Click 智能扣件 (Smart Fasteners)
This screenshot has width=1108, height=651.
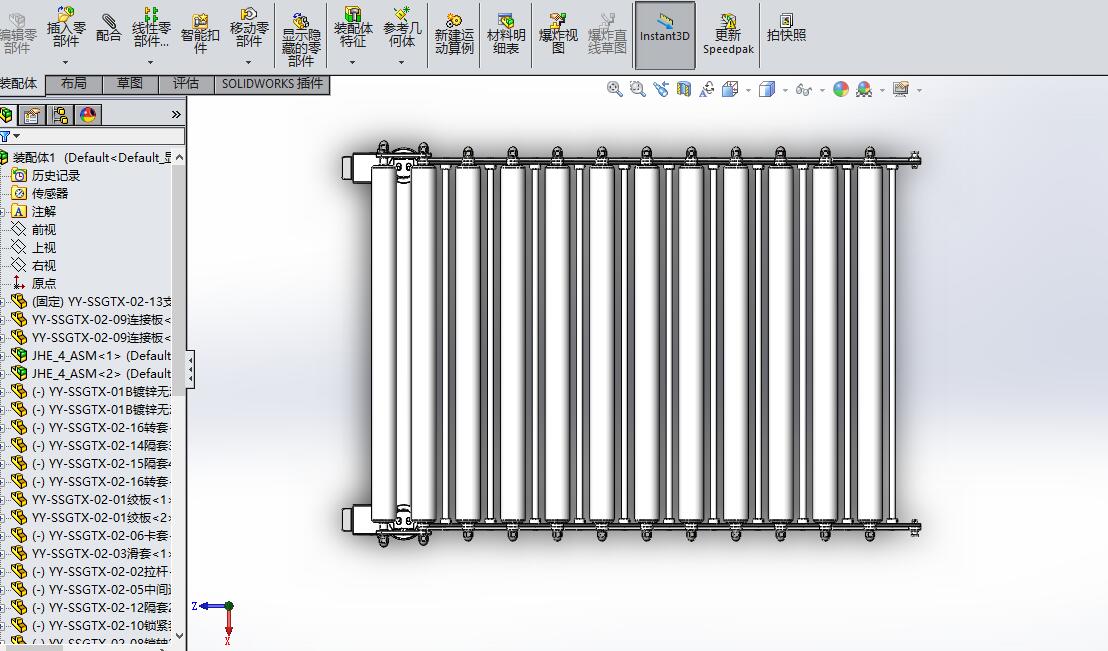200,33
